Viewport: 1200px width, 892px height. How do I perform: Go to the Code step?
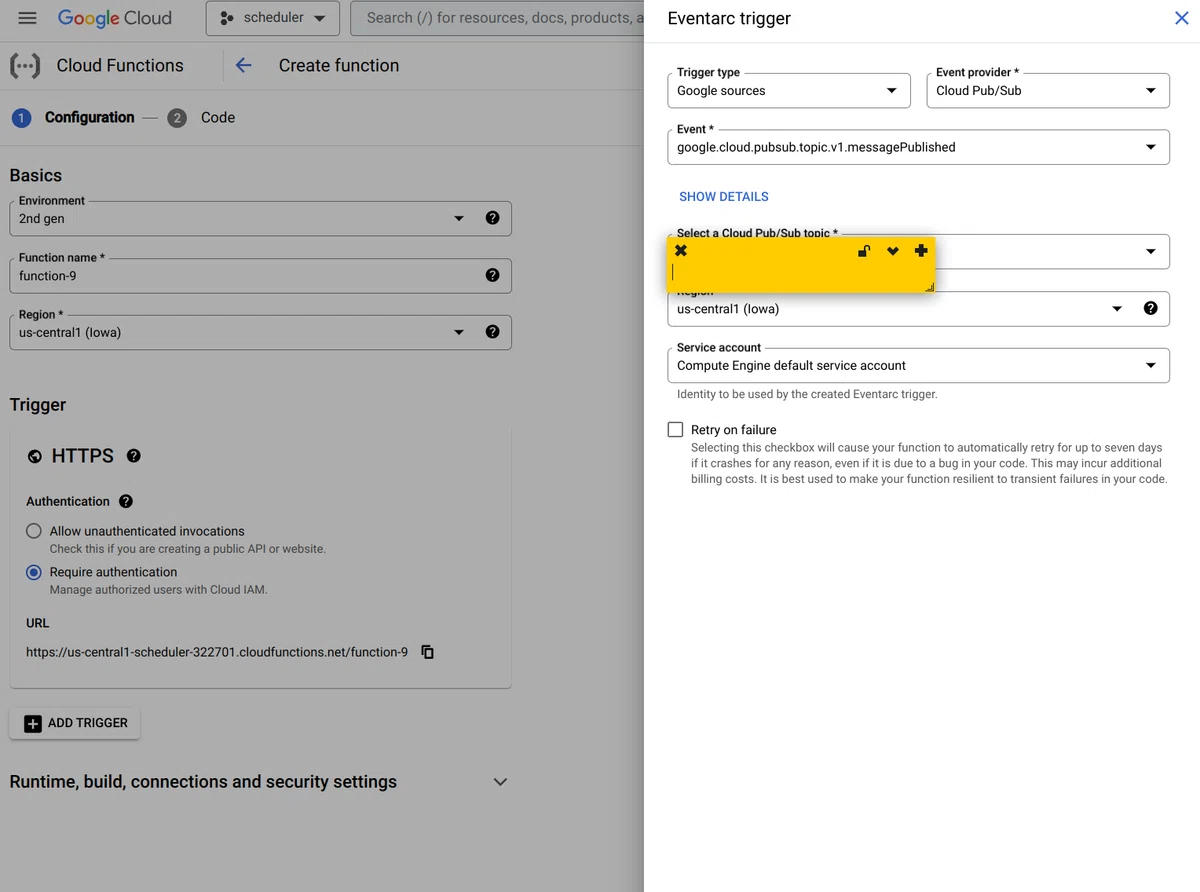(x=202, y=117)
